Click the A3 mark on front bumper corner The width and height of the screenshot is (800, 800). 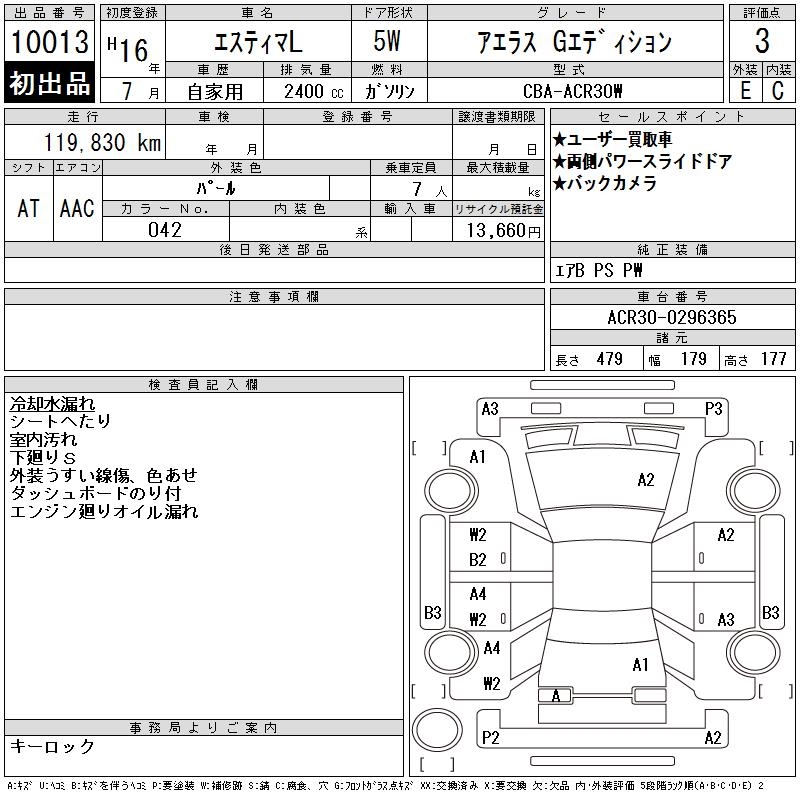click(490, 409)
